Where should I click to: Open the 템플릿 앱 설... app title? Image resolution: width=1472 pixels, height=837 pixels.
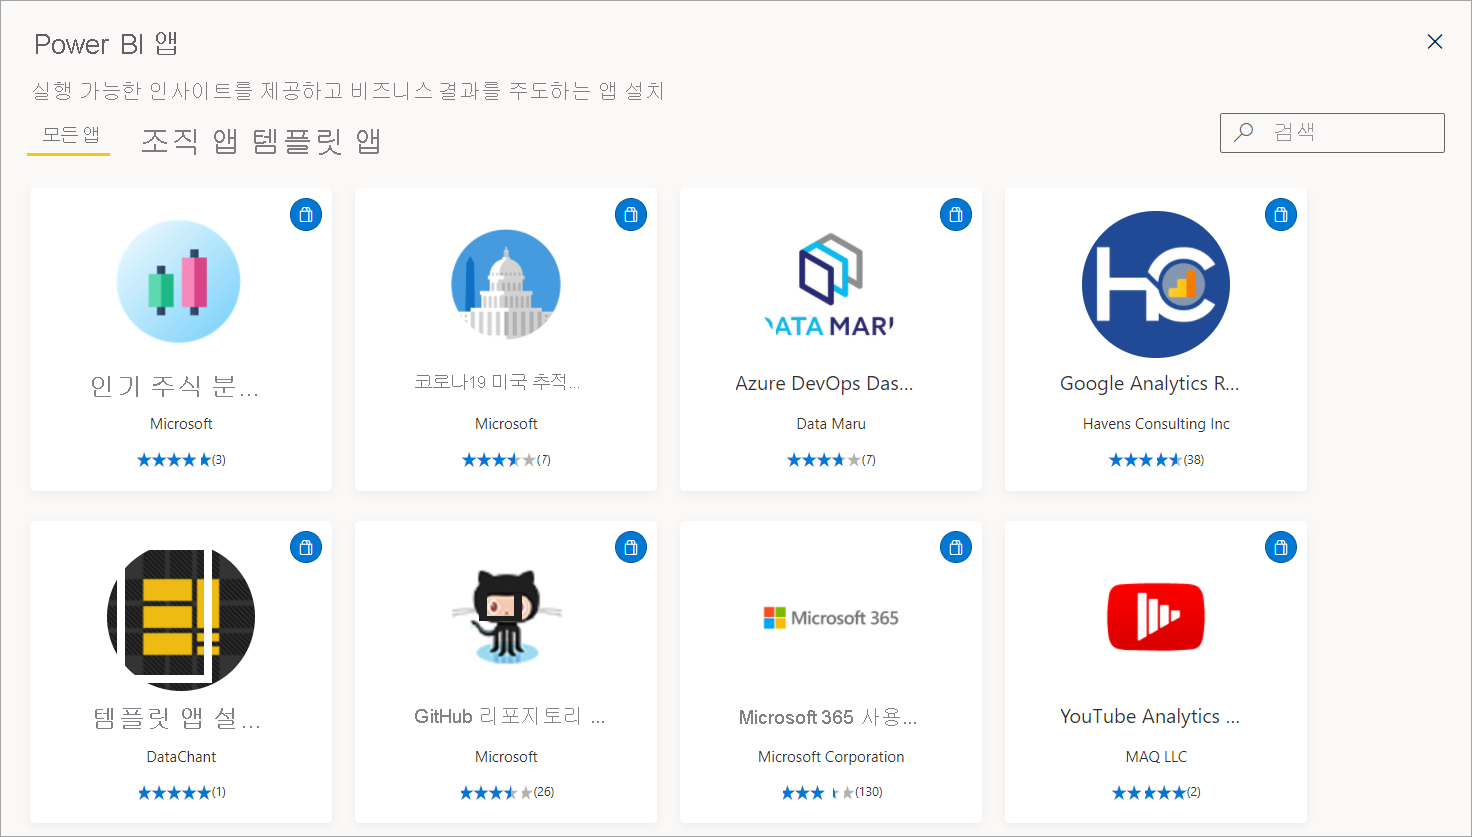[x=177, y=718]
